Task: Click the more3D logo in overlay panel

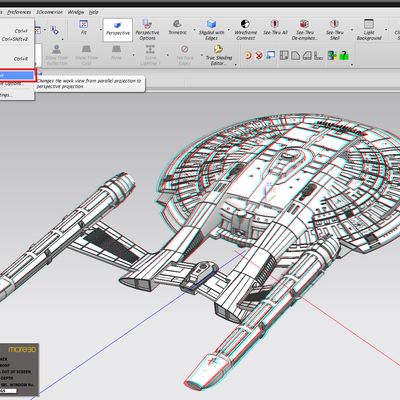Action: coord(22,349)
